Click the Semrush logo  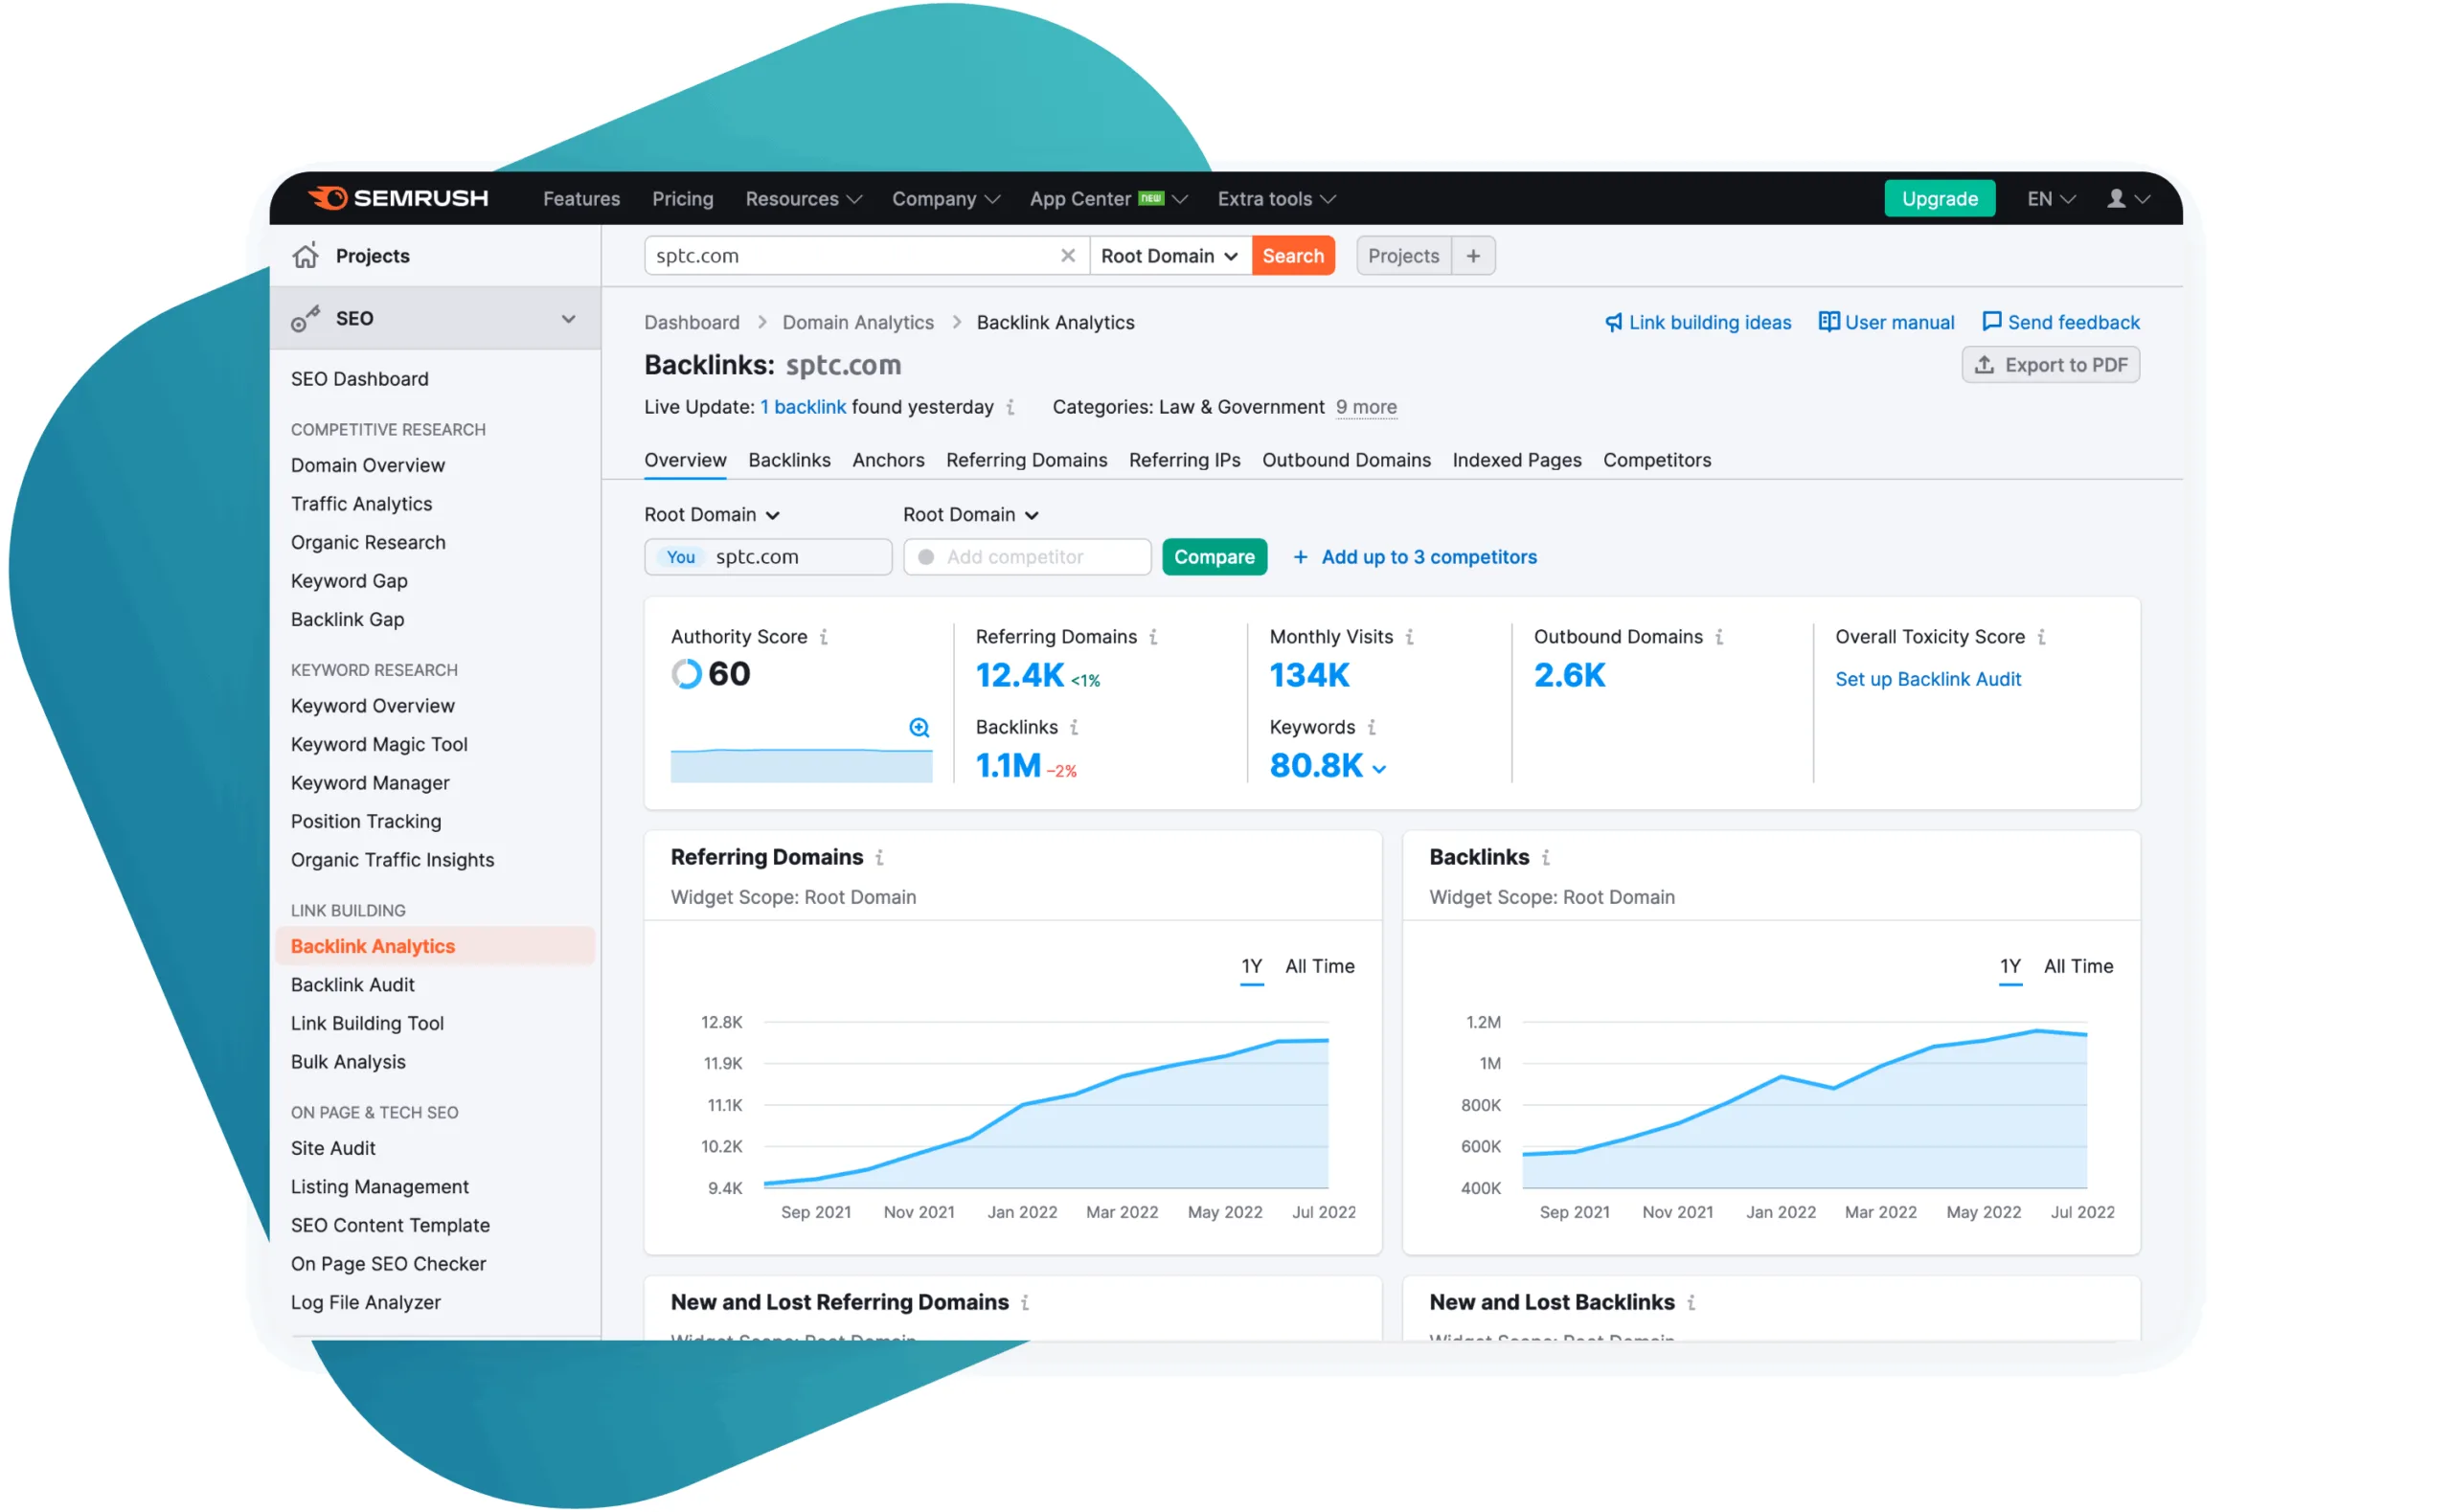pos(398,198)
